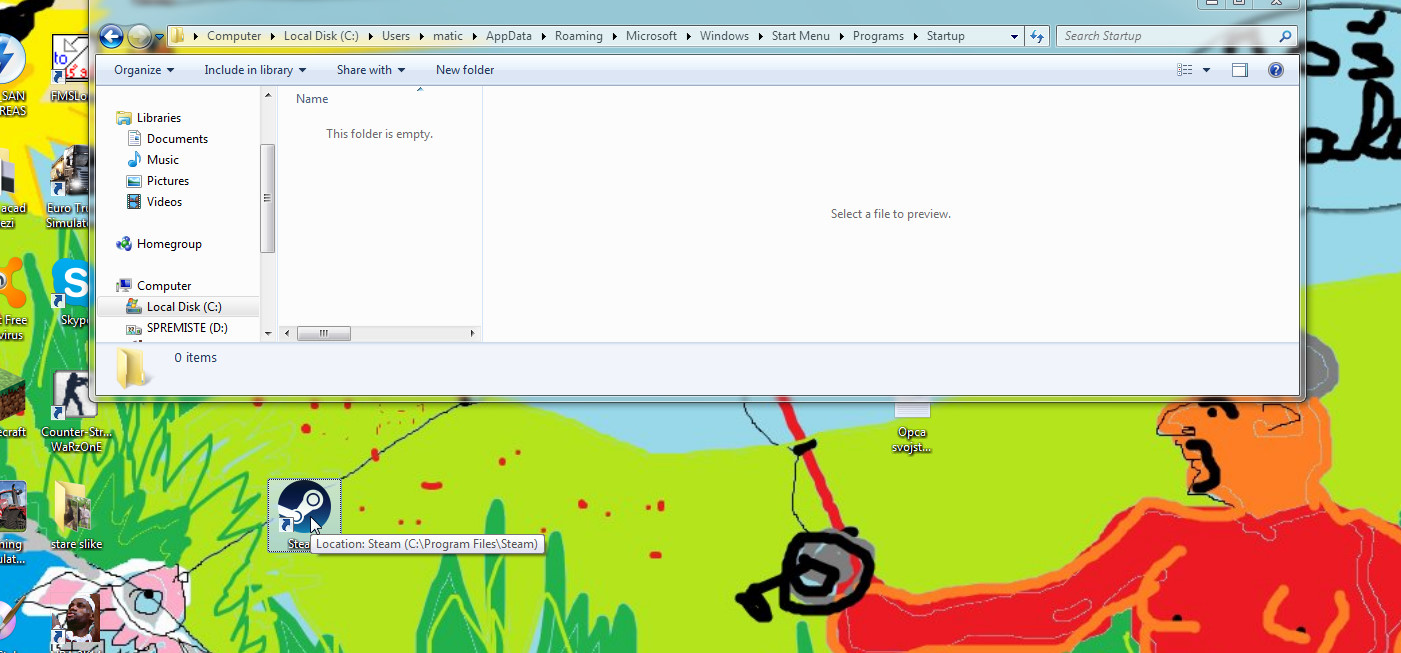Select the Skype desktop icon
The image size is (1401, 653).
(72, 294)
